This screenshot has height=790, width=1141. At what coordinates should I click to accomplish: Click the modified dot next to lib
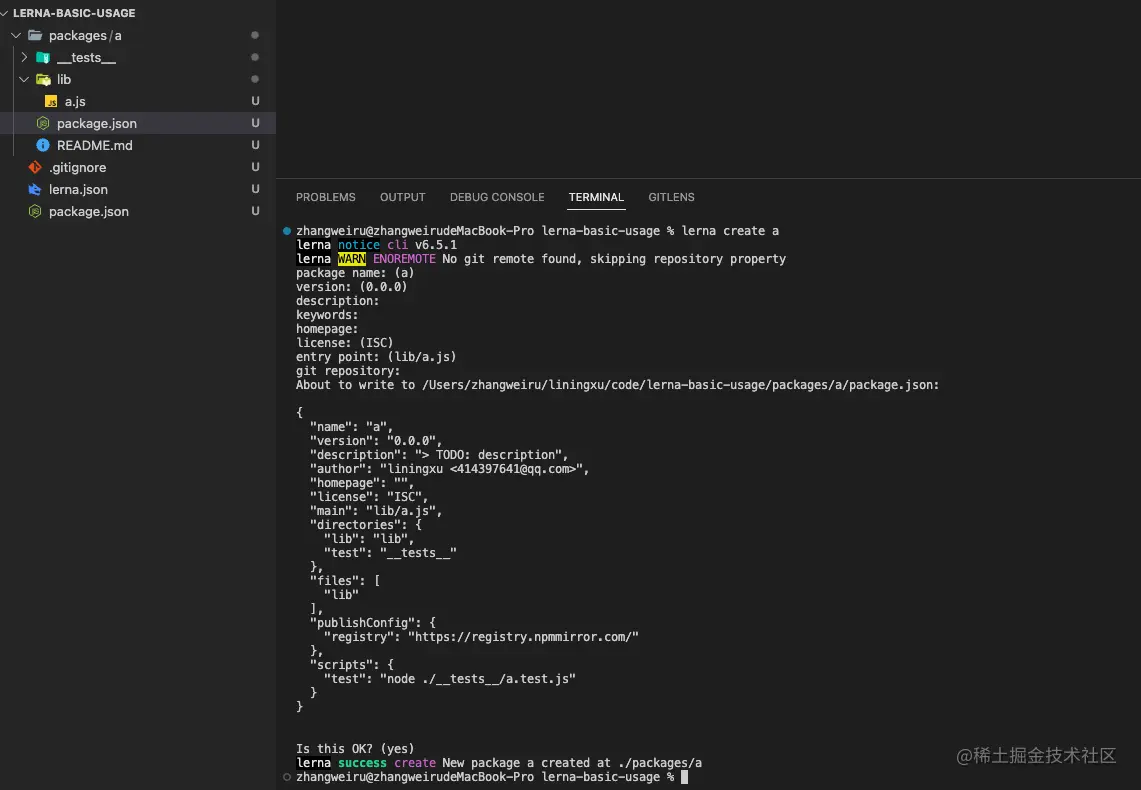[255, 79]
